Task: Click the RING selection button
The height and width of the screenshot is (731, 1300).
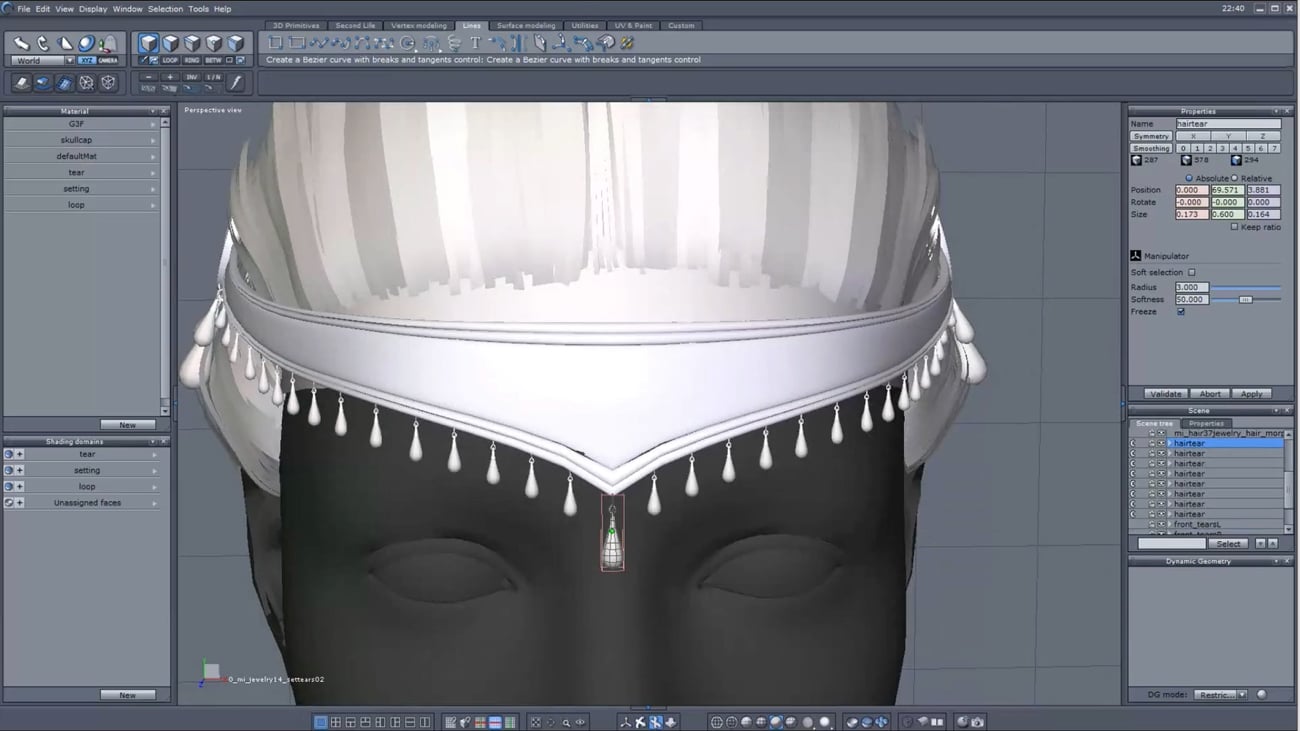Action: pyautogui.click(x=192, y=60)
